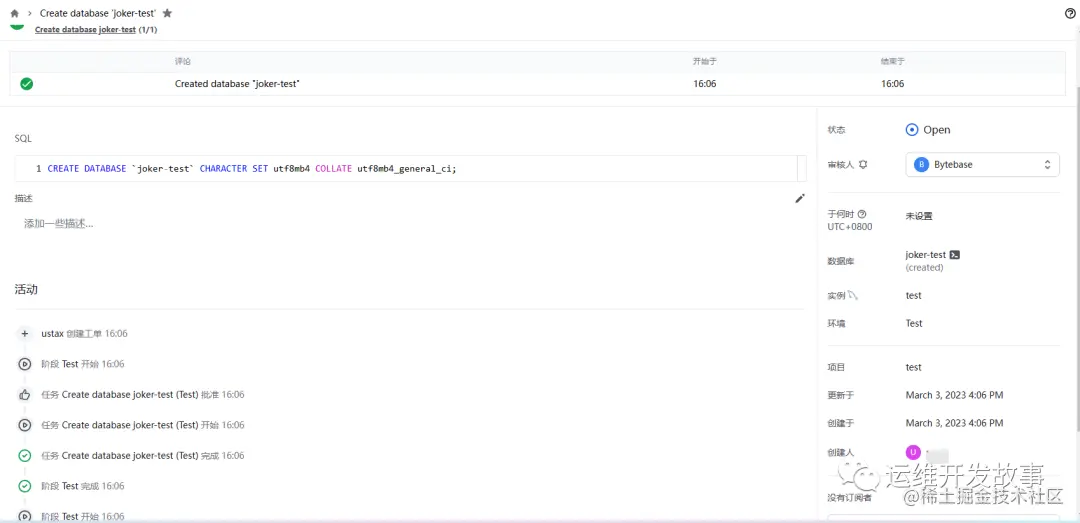This screenshot has height=523, width=1080.
Task: Click the 活动 section heading
Action: [26, 289]
